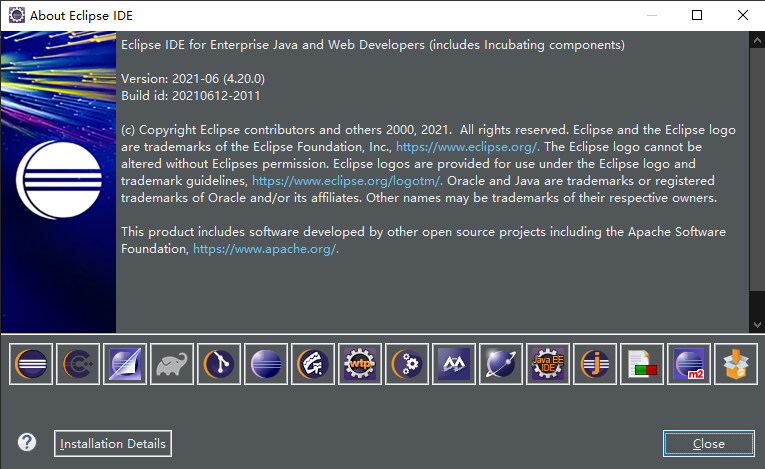Click the 'Eclipse IDE for Enterprise Java' heading
The image size is (765, 469).
(x=373, y=45)
